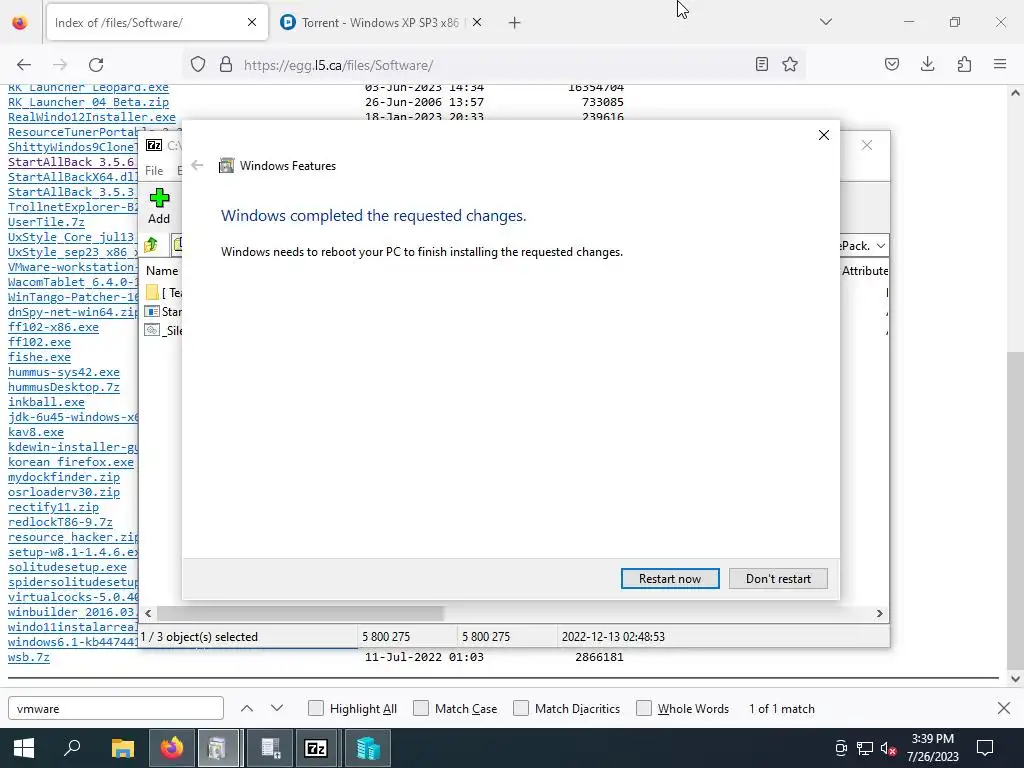The height and width of the screenshot is (768, 1024).
Task: Close the Torrent Windows XP tab
Action: 477,23
